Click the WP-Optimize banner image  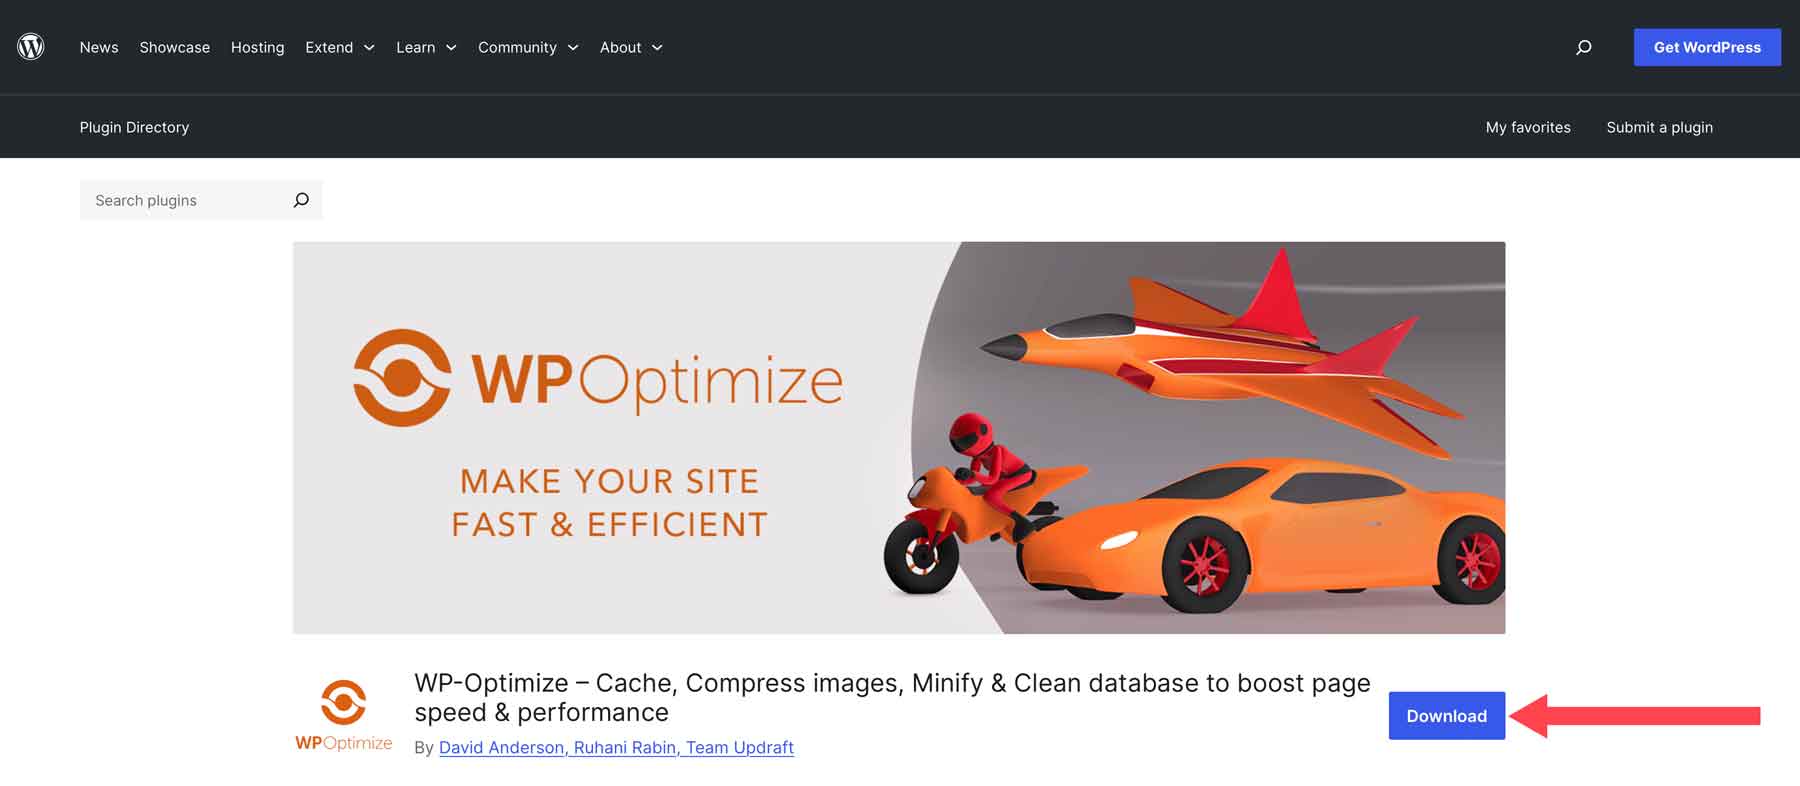pos(898,436)
